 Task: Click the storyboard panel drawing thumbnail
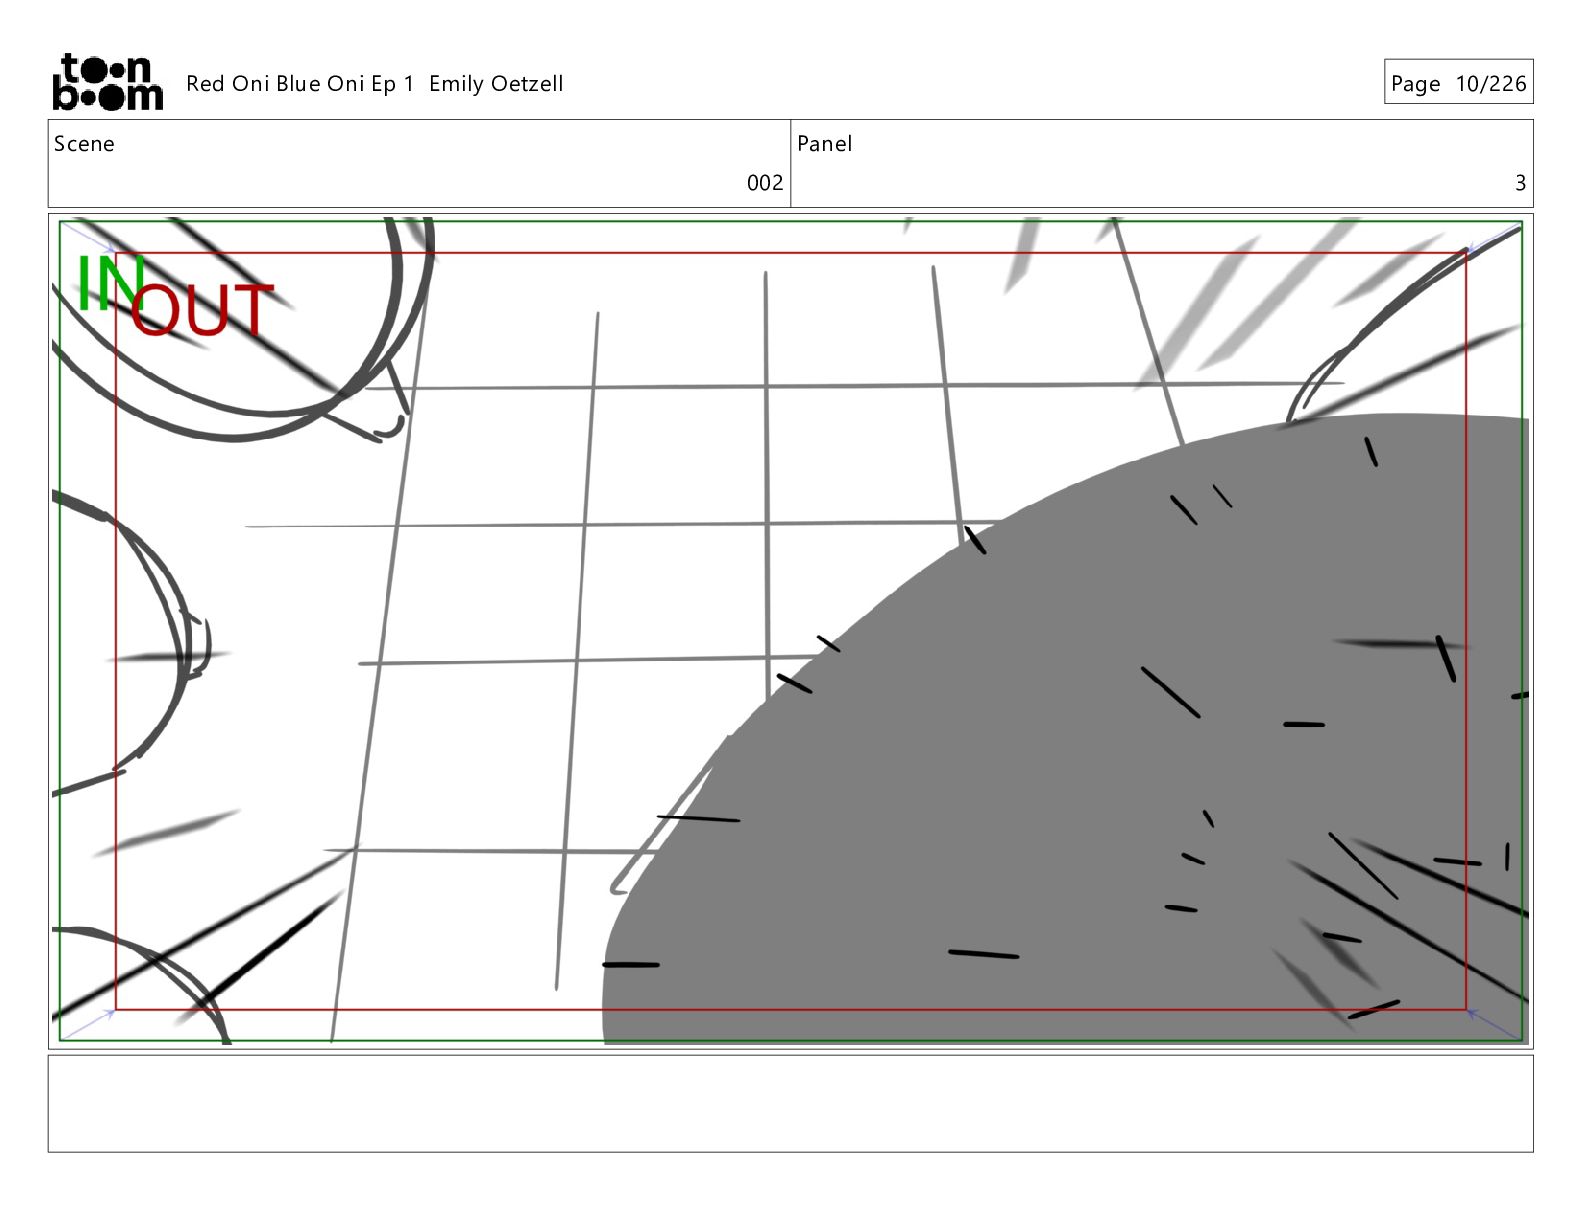click(790, 631)
